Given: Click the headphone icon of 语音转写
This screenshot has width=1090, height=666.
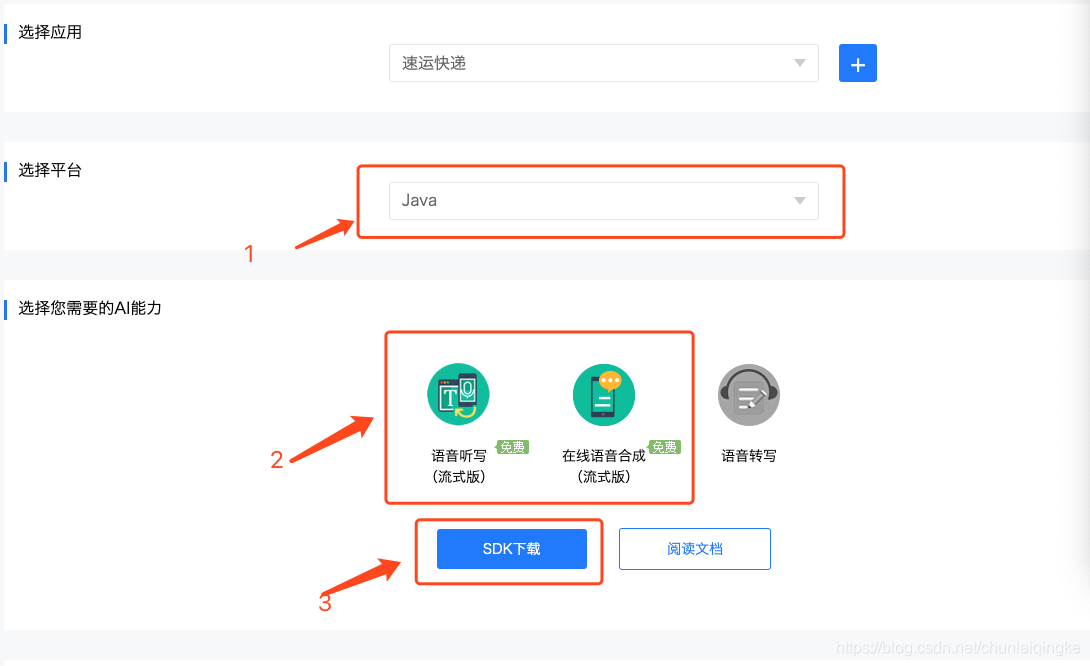Looking at the screenshot, I should 748,395.
